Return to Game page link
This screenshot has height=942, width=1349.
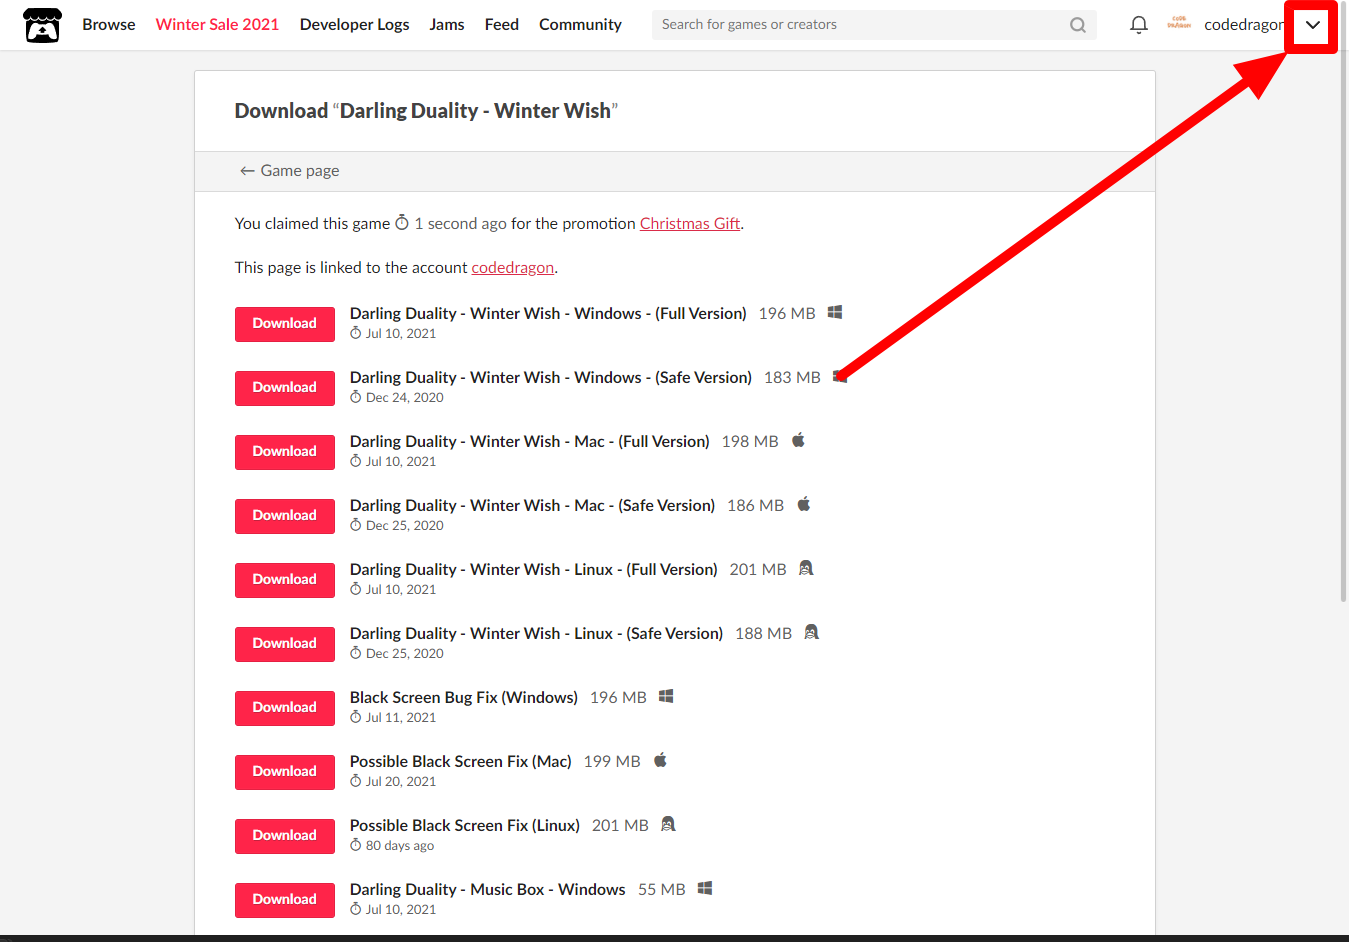pos(289,171)
